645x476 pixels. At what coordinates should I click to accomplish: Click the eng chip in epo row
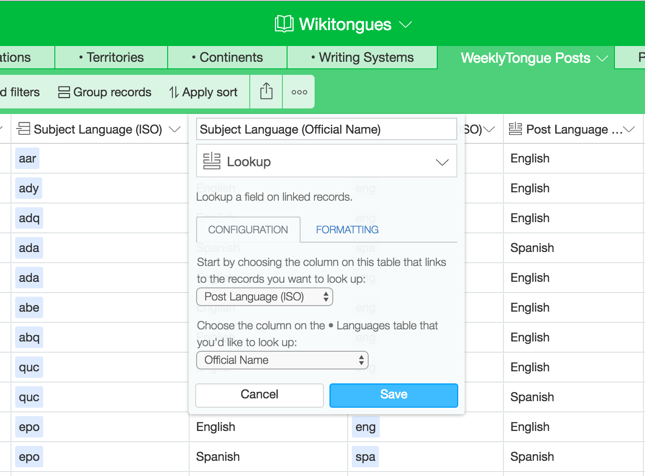(365, 427)
